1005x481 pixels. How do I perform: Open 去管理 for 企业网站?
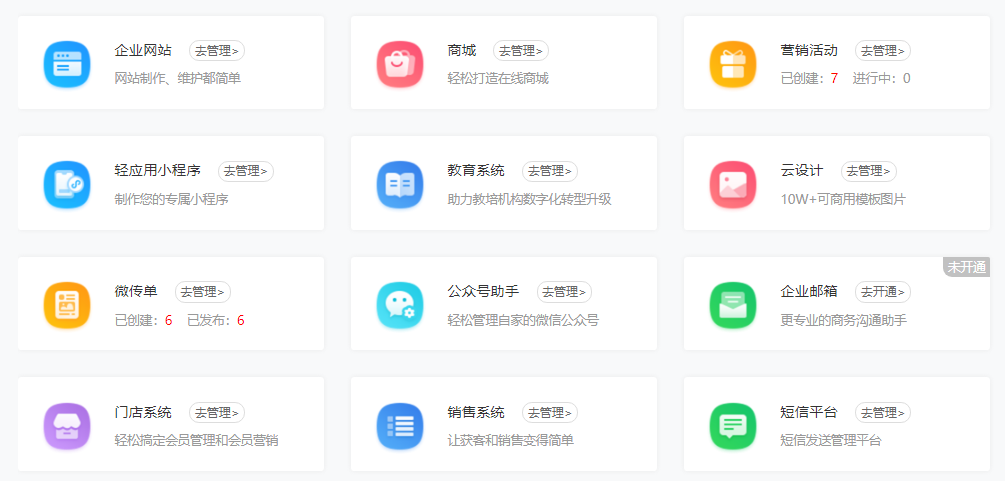tap(217, 51)
